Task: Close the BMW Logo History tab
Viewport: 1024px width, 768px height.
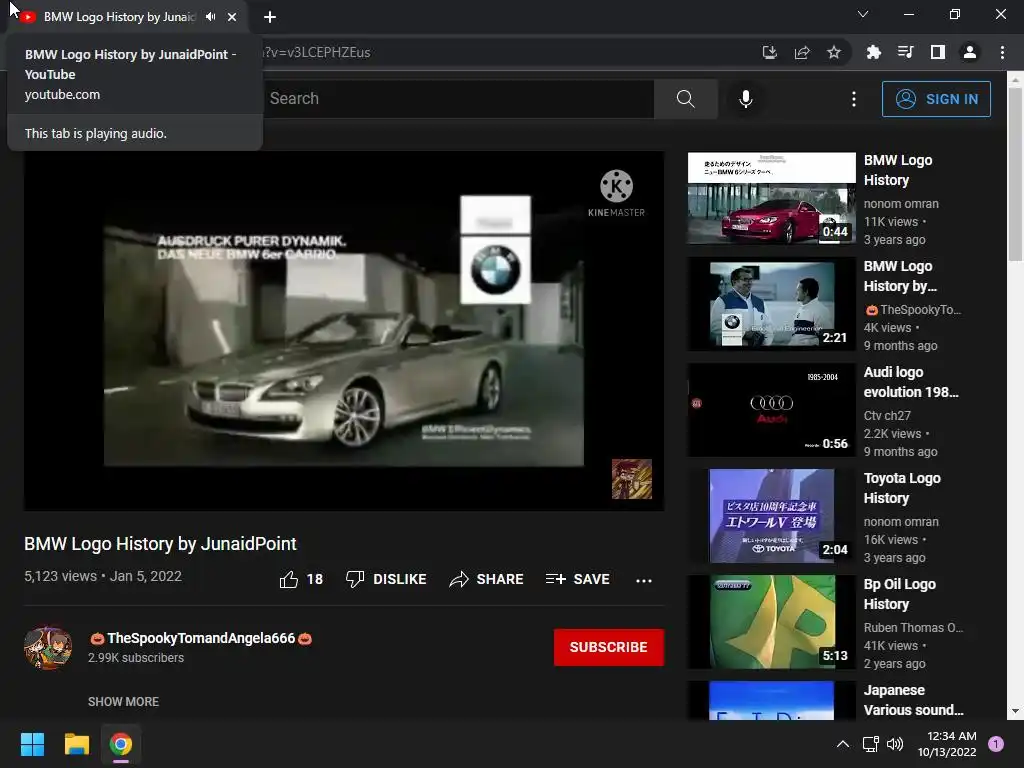Action: tap(232, 17)
